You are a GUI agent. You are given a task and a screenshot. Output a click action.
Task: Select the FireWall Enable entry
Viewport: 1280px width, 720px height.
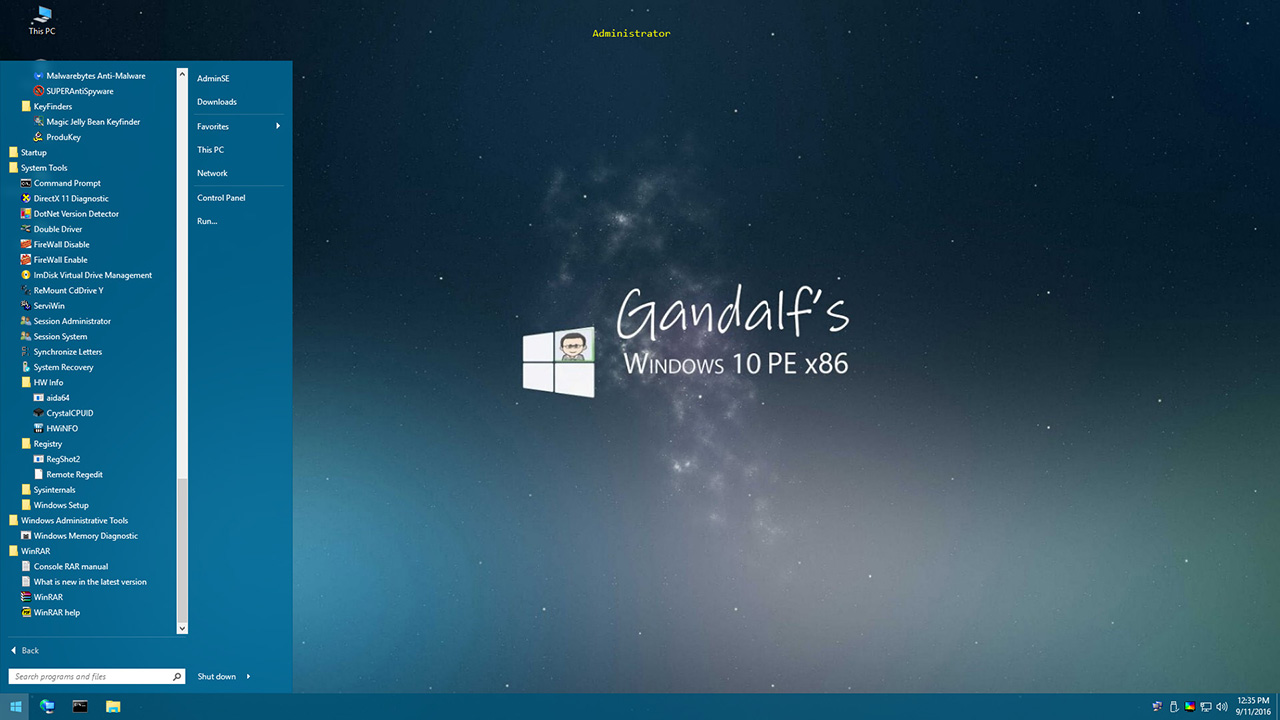(54, 260)
